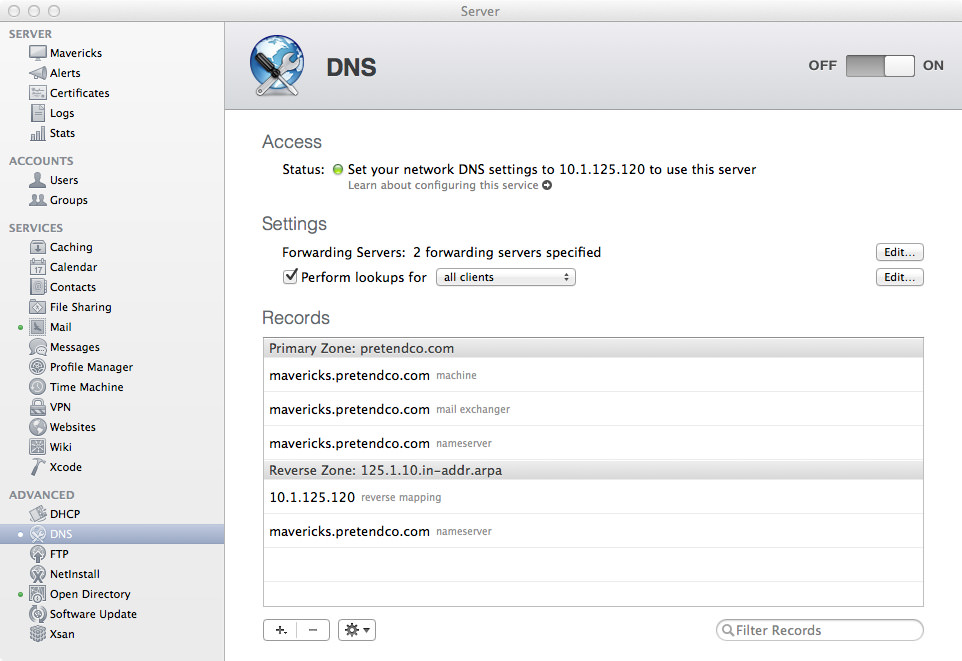This screenshot has height=661, width=962.
Task: Click the green DNS status indicator
Action: click(337, 169)
